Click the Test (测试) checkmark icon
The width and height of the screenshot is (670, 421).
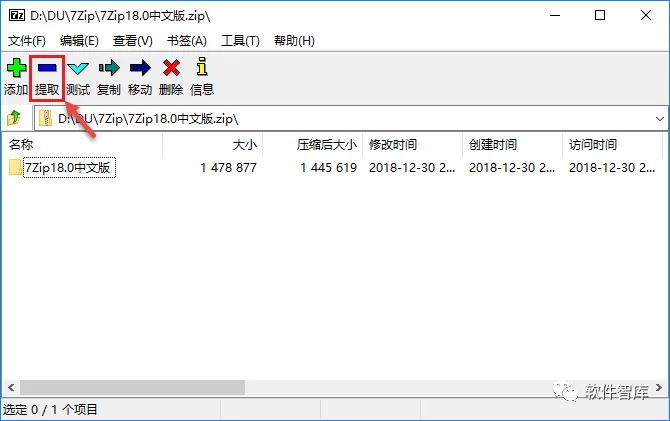[x=78, y=68]
